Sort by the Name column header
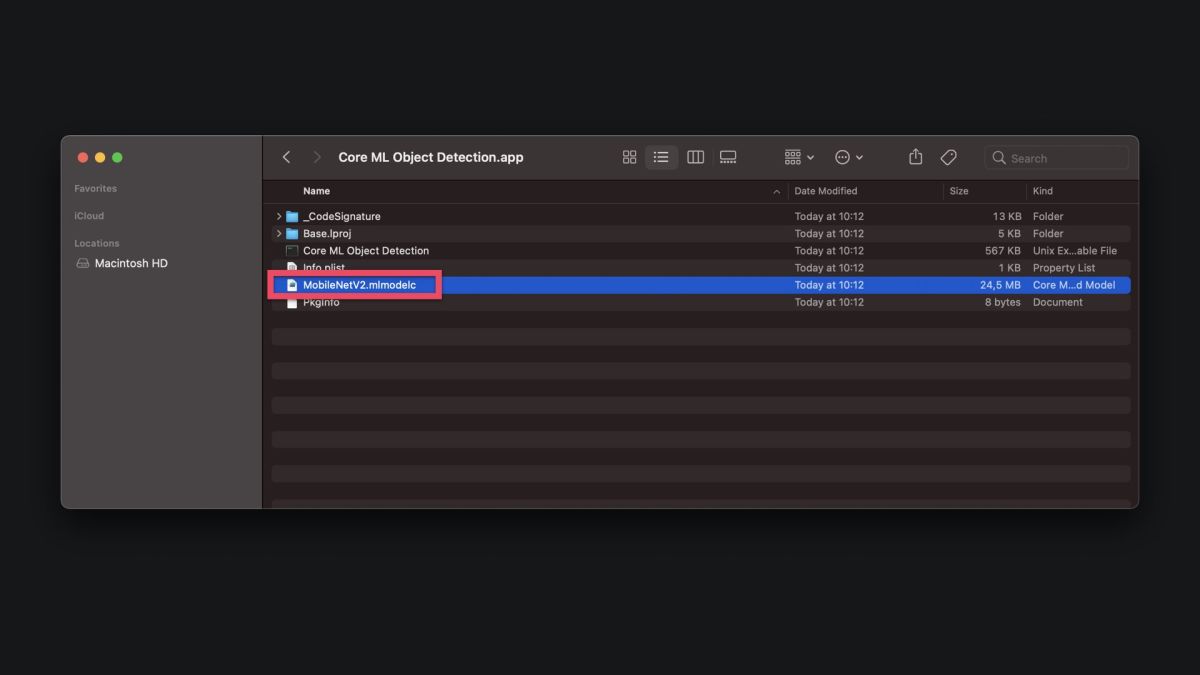Screen dimensions: 1200x675 [316, 191]
